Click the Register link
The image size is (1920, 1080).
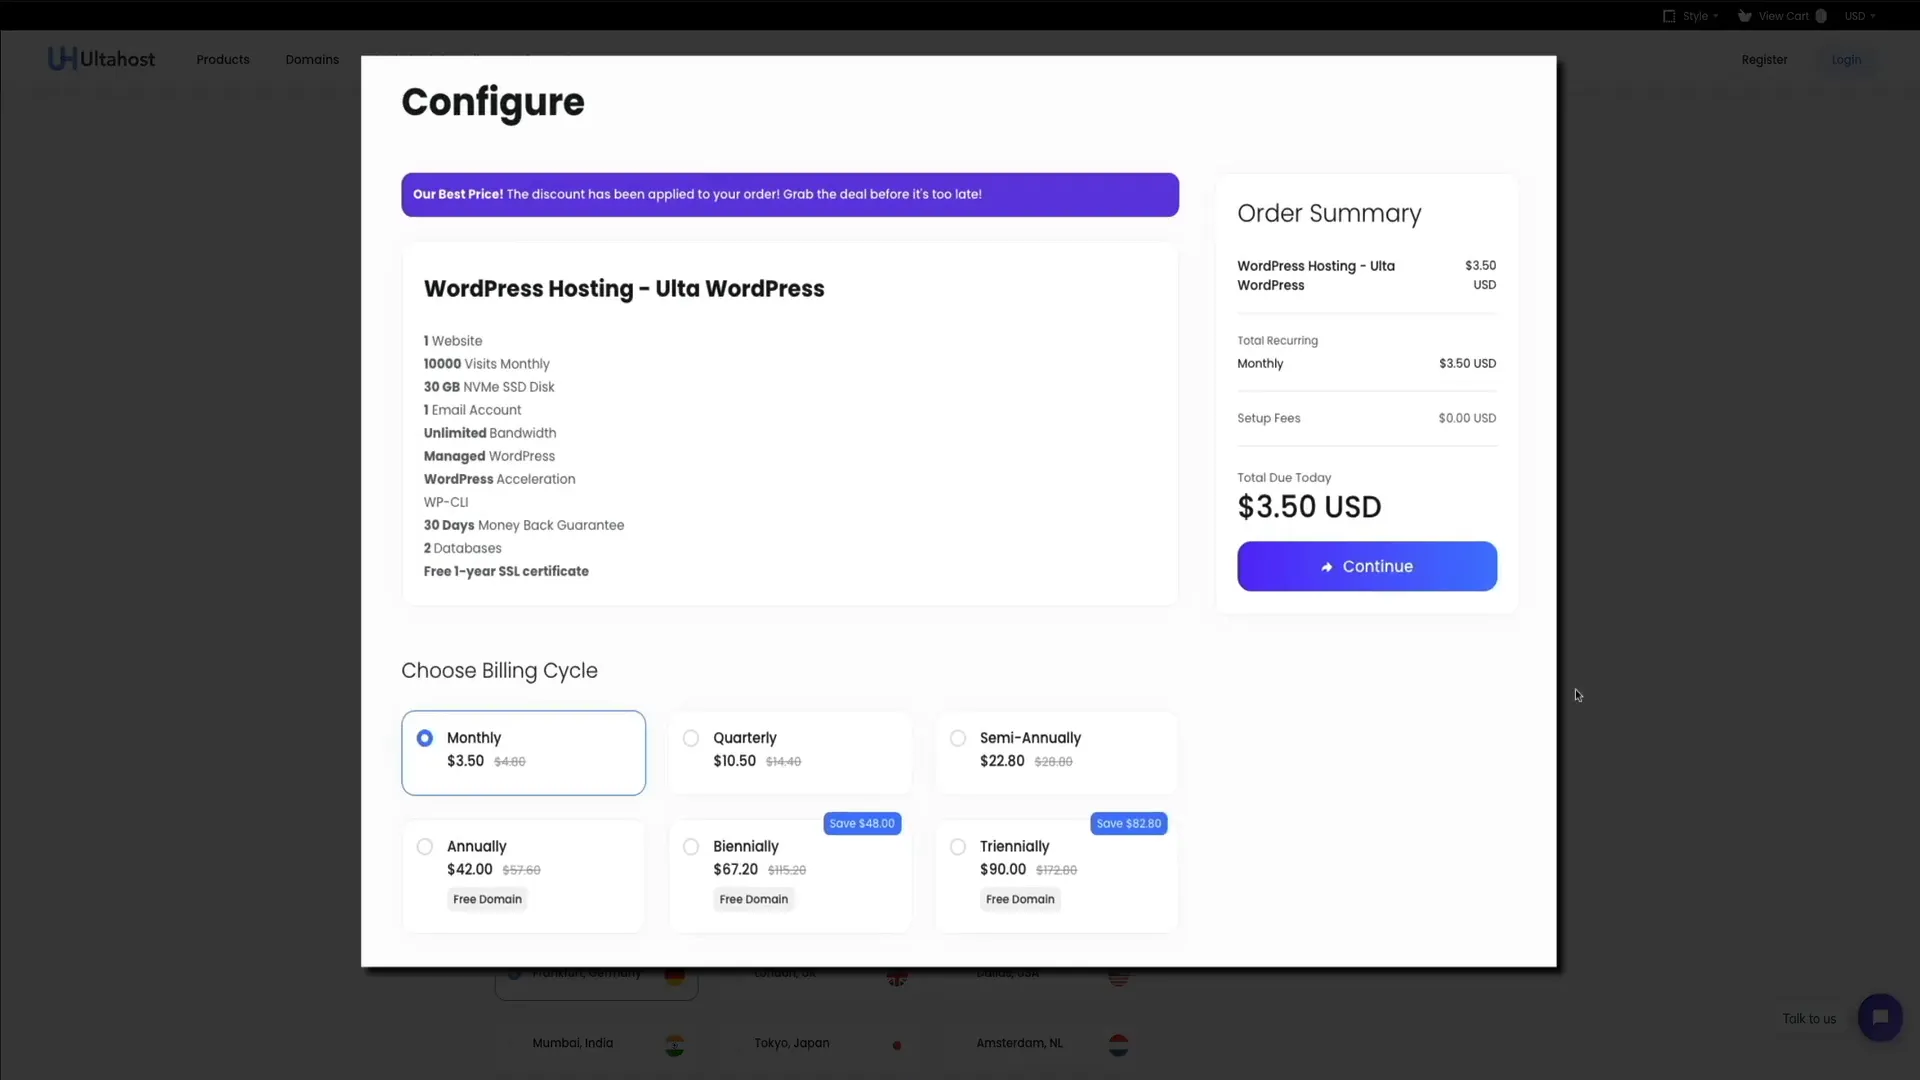click(1764, 60)
